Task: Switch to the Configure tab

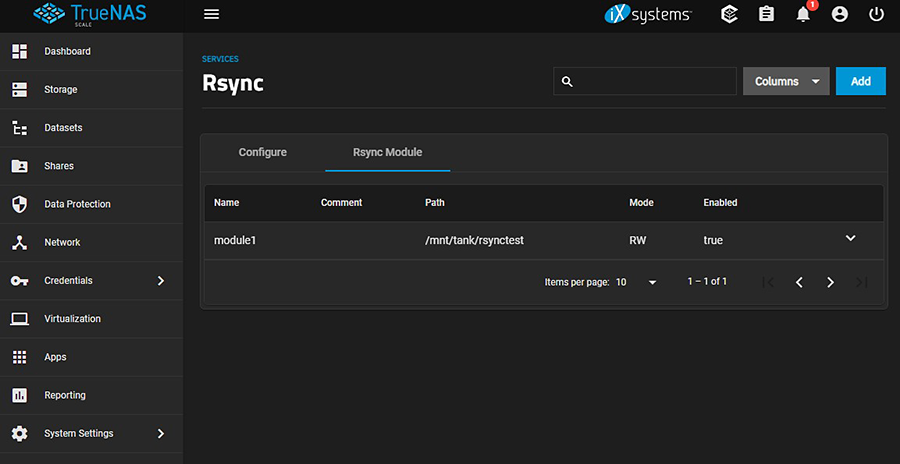Action: (x=262, y=152)
